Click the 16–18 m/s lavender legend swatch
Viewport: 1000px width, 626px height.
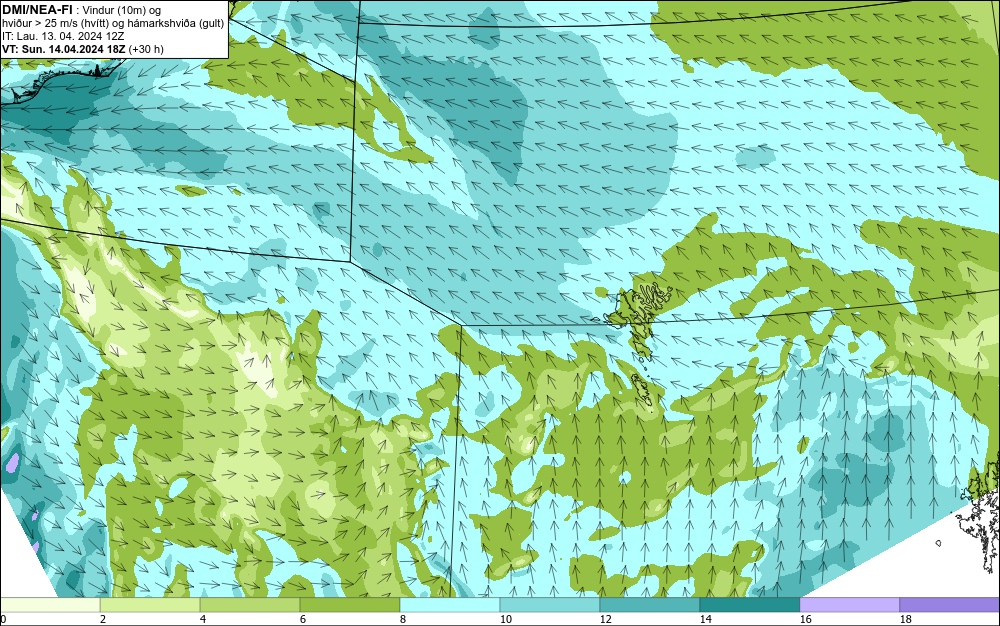849,605
